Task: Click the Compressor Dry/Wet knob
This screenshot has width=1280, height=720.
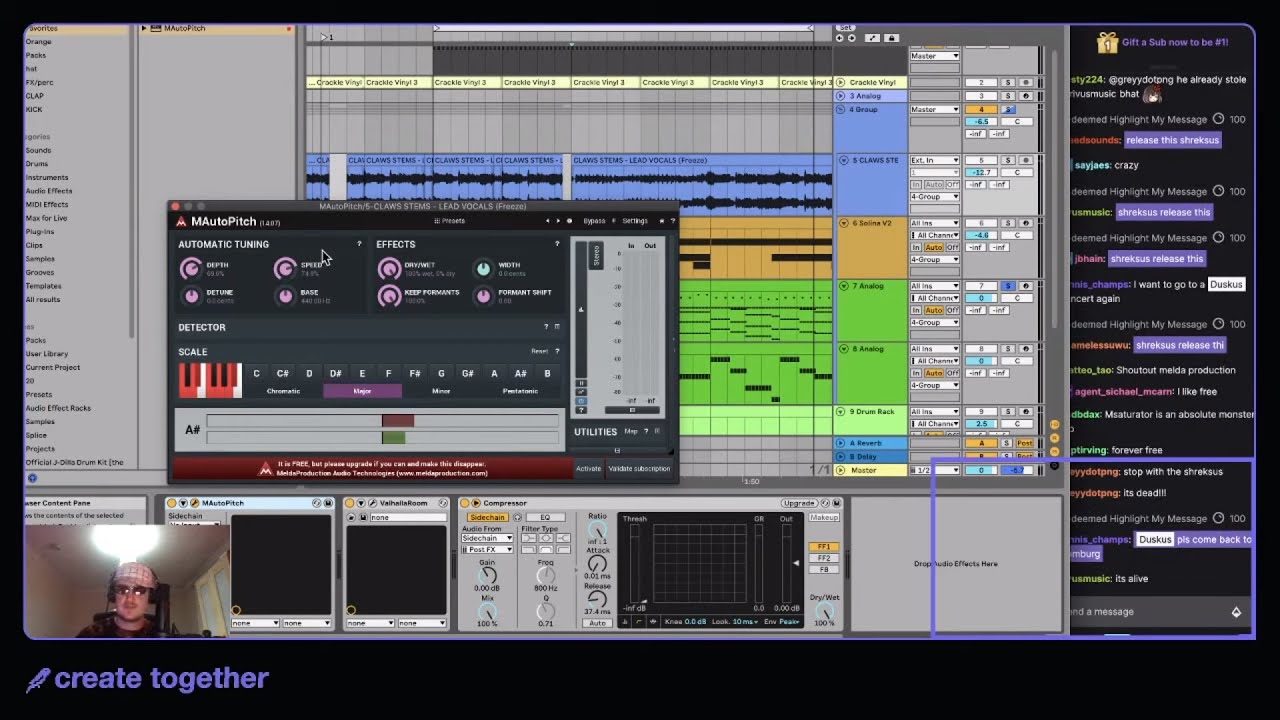Action: pos(824,611)
